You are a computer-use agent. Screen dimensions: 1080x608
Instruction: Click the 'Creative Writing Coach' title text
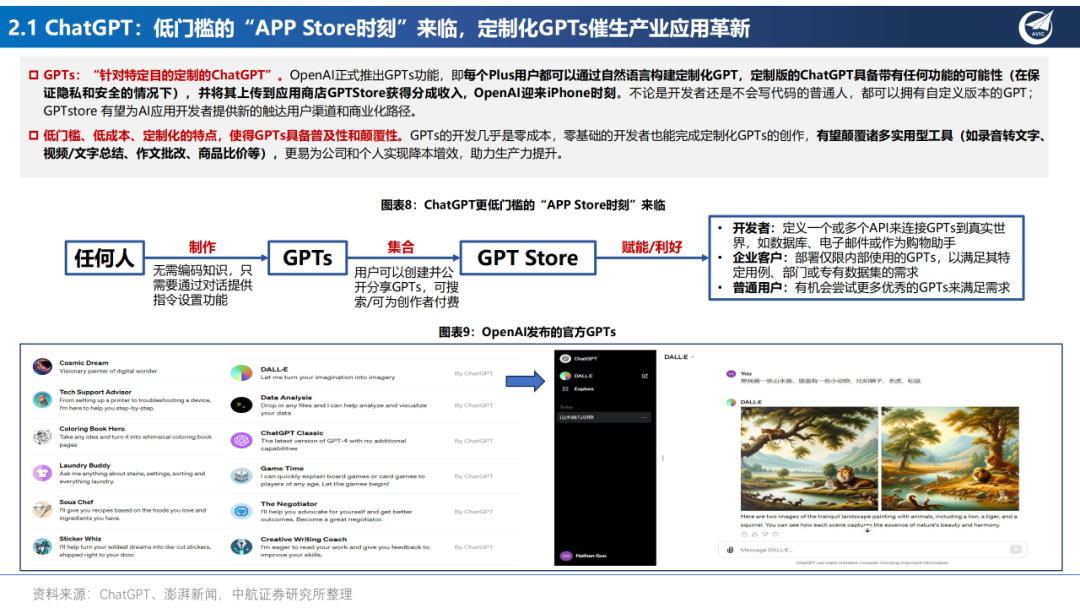coord(304,539)
